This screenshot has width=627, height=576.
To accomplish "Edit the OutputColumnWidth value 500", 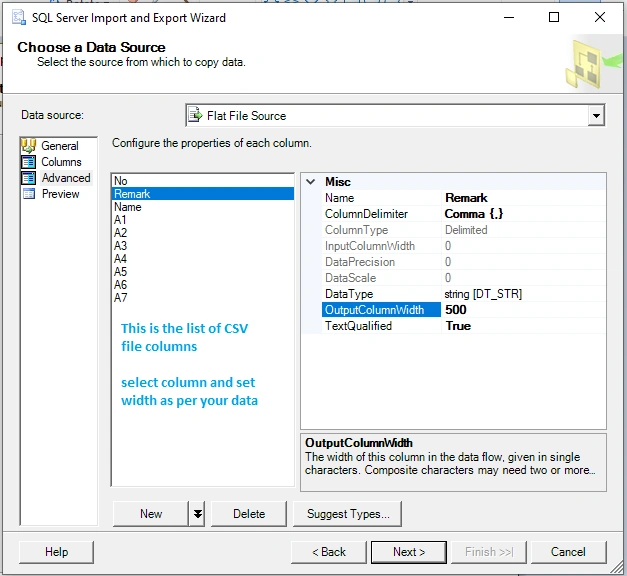I will 523,310.
